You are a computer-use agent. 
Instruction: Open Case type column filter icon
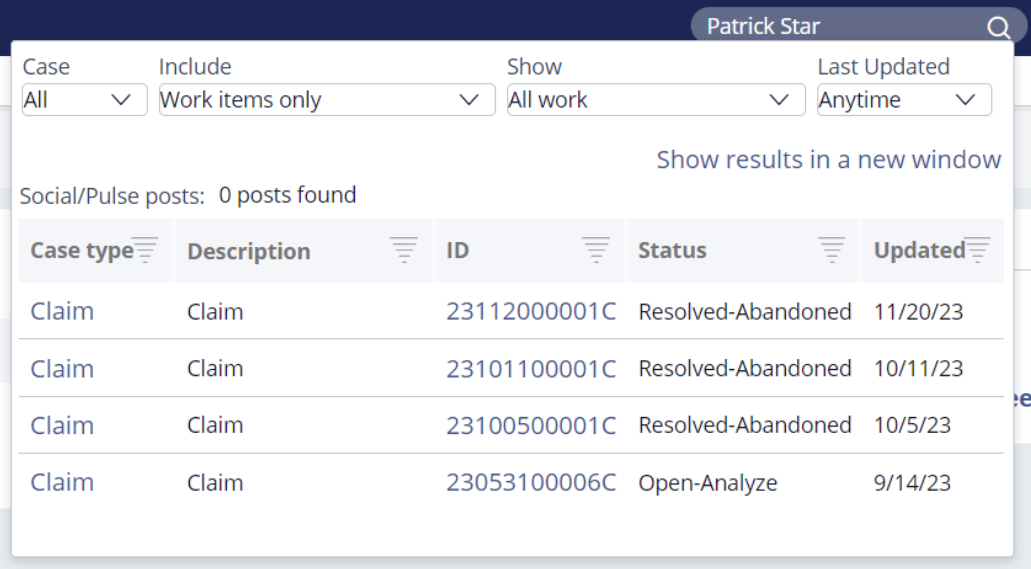click(x=145, y=250)
